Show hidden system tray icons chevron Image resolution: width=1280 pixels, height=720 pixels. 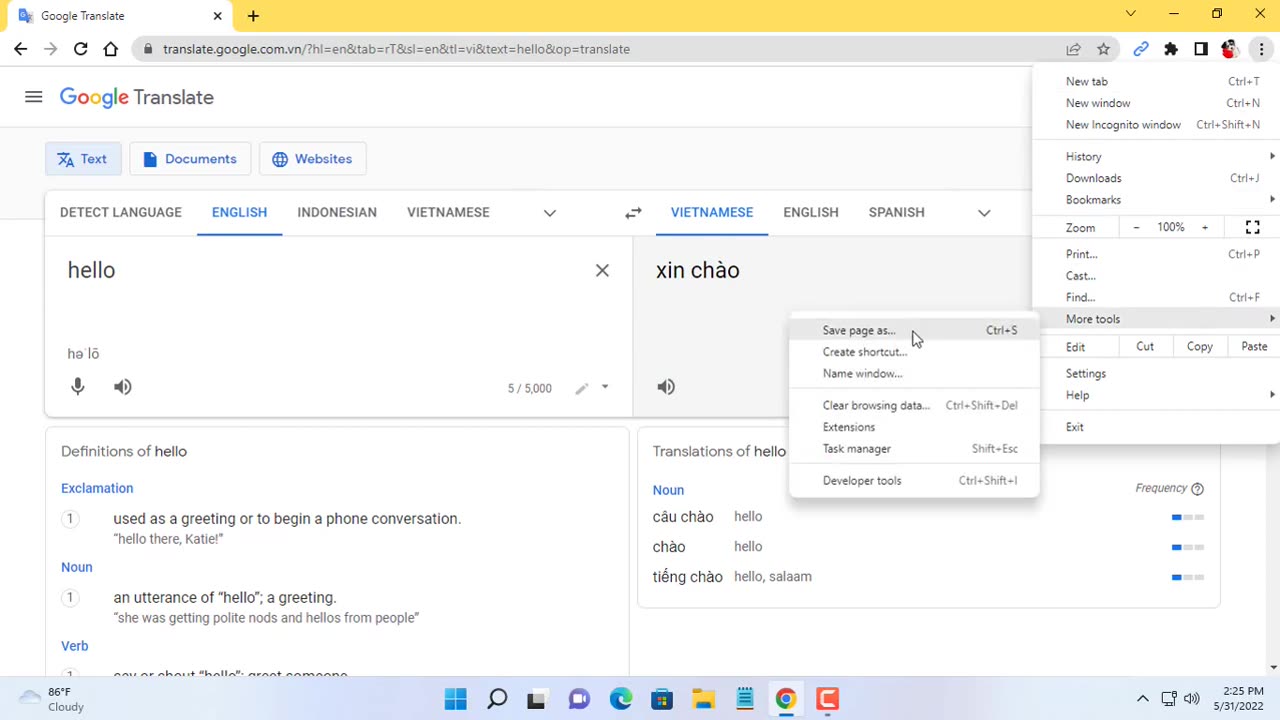point(1142,699)
